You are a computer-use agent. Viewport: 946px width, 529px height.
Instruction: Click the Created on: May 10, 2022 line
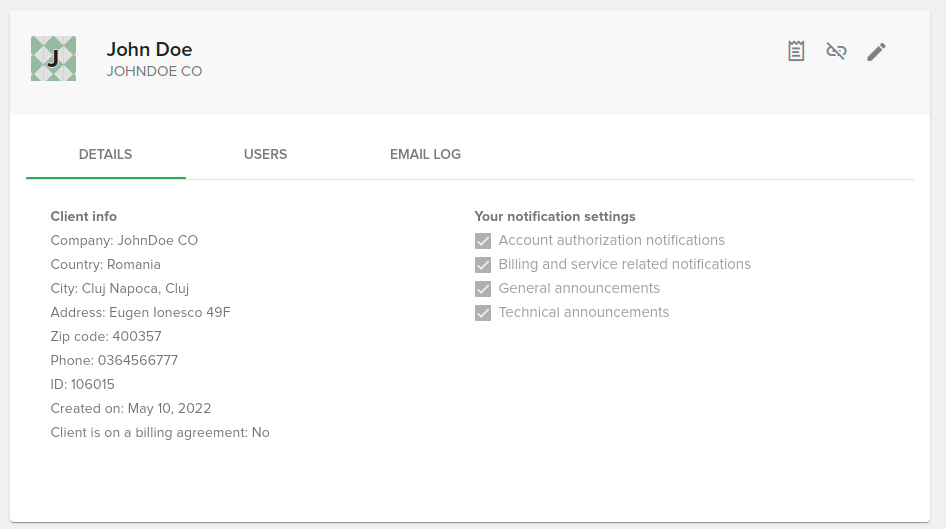pos(131,408)
